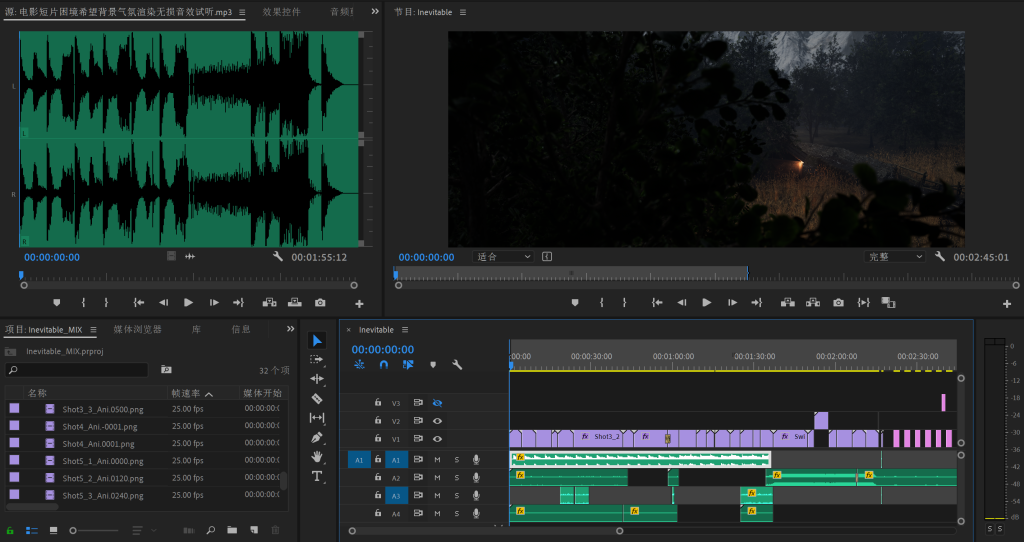The width and height of the screenshot is (1024, 542).
Task: Select Shot4_Ani.0001.png in project list
Action: (x=98, y=443)
